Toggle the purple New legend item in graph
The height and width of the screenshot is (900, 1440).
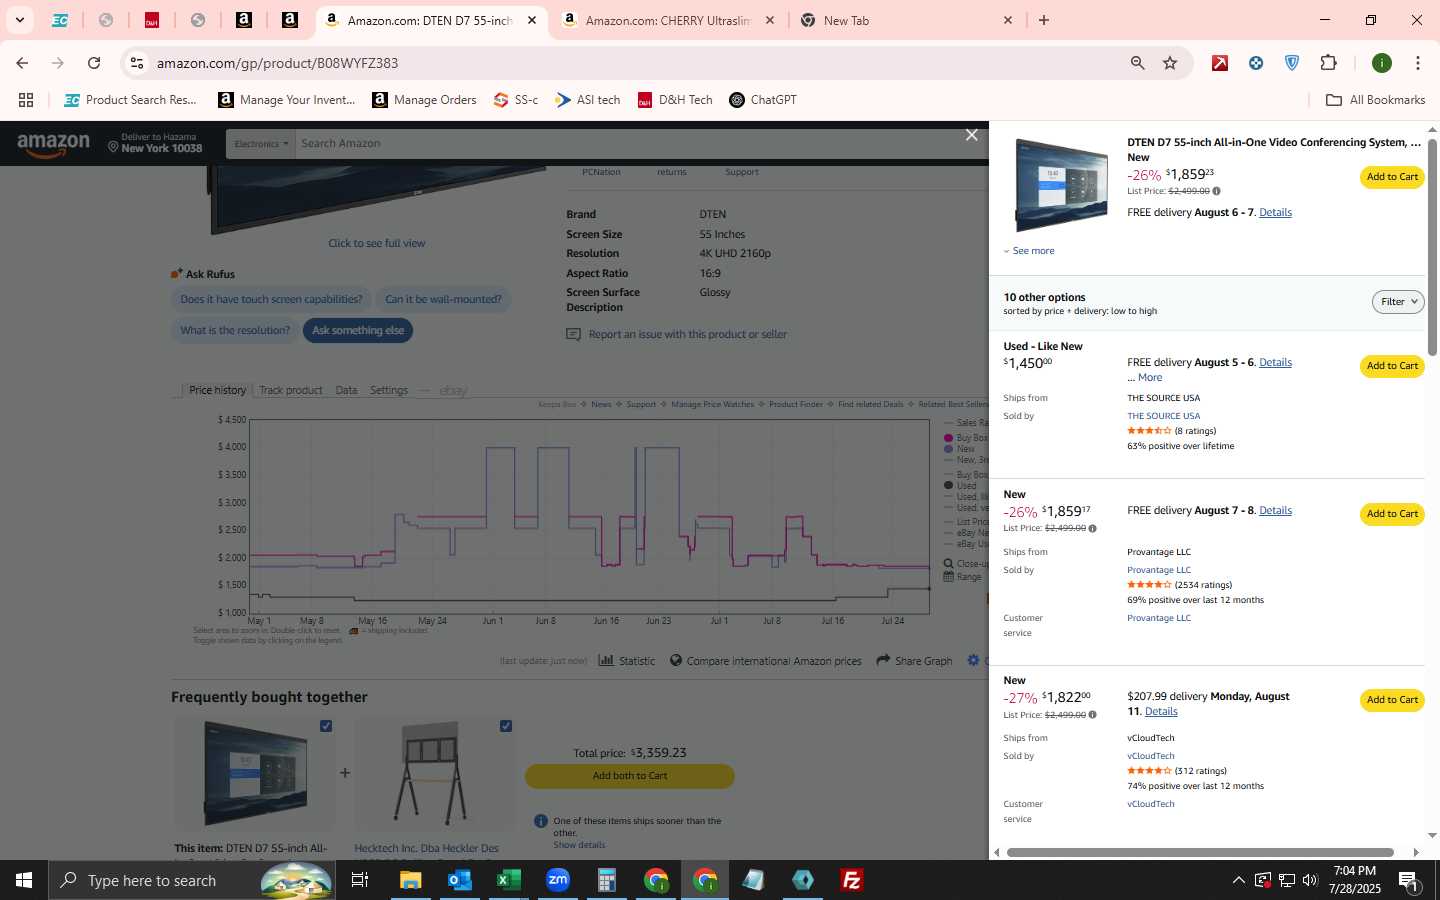coord(960,449)
